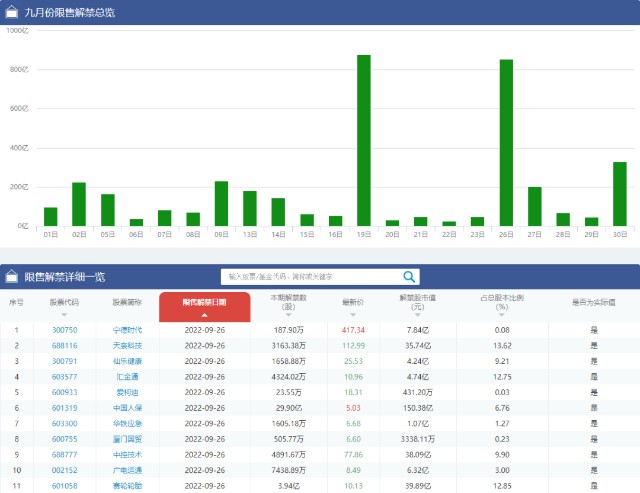Click the 01日 bar in the chart
The width and height of the screenshot is (640, 493).
(51, 217)
